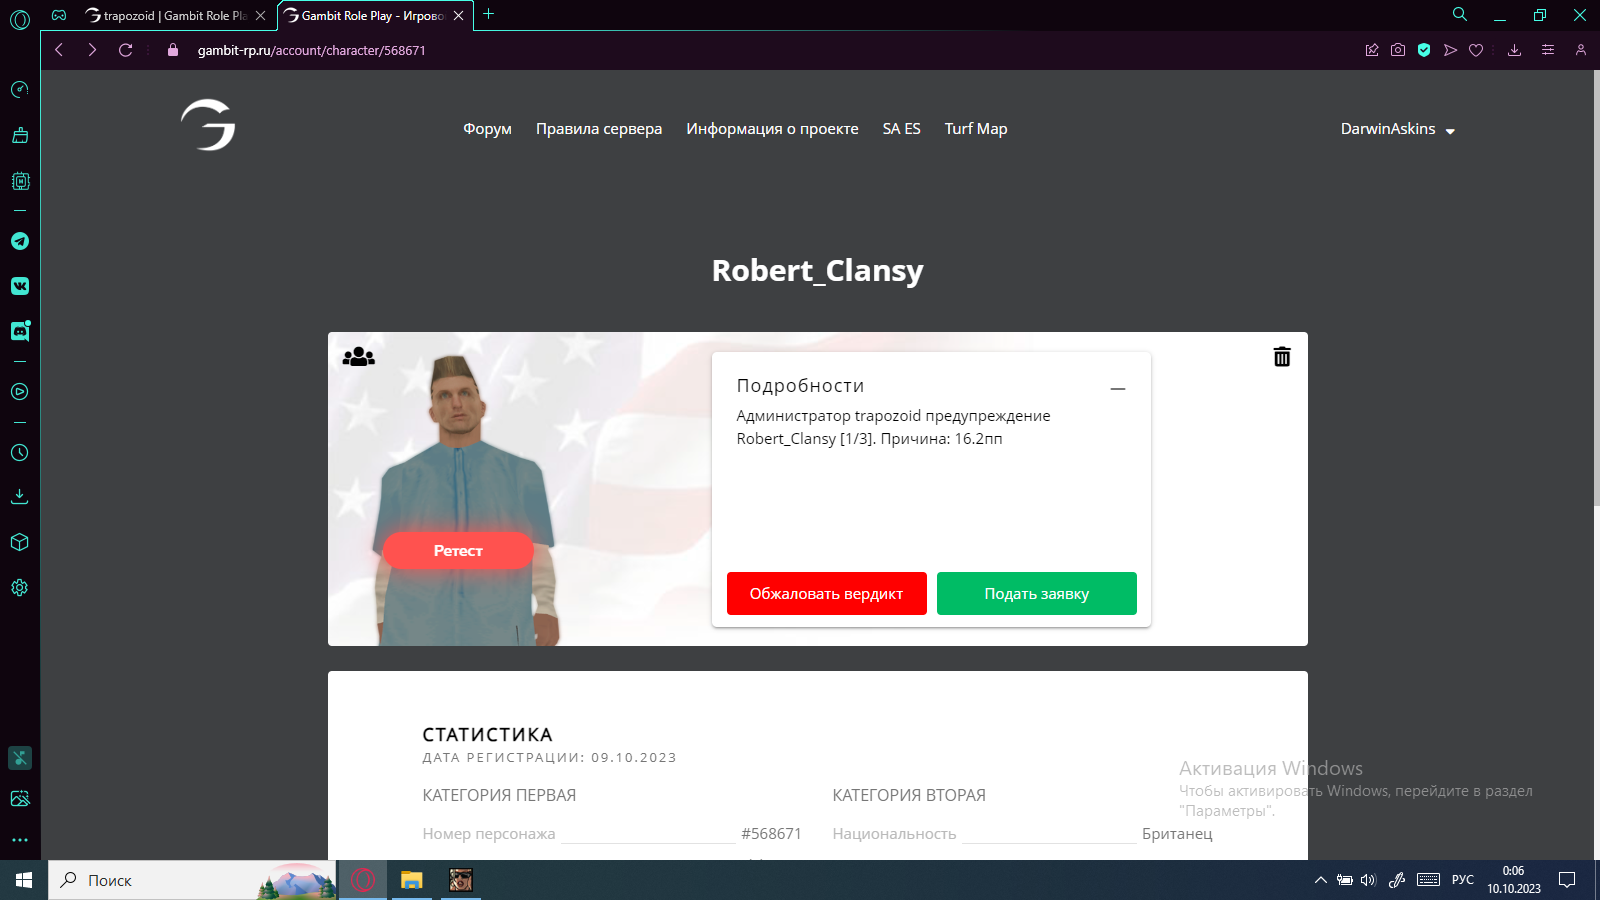Screen dimensions: 1600x900
Task: Reload the current page
Action: [125, 50]
